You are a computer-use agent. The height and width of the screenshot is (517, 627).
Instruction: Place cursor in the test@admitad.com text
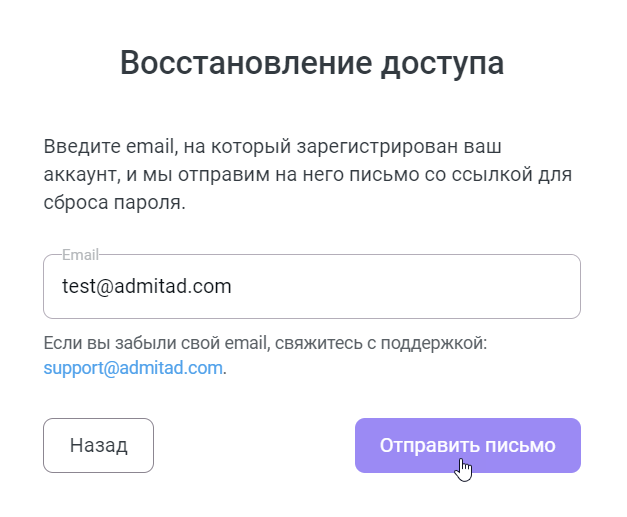point(146,287)
